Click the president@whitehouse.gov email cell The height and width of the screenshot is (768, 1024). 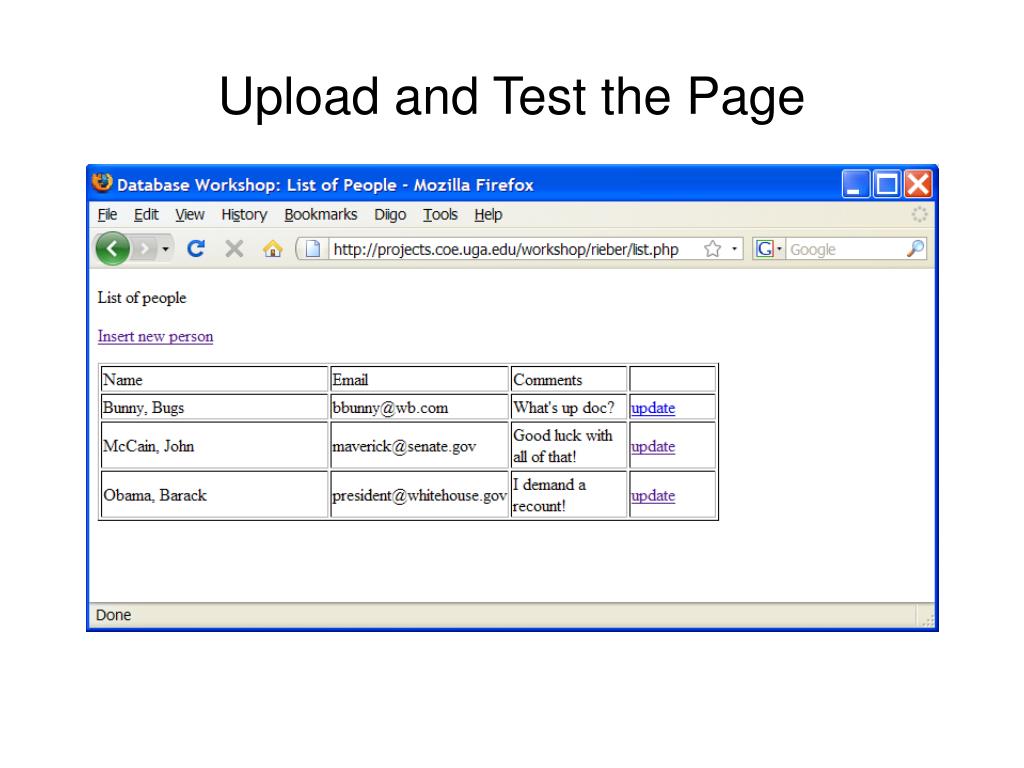(x=419, y=495)
